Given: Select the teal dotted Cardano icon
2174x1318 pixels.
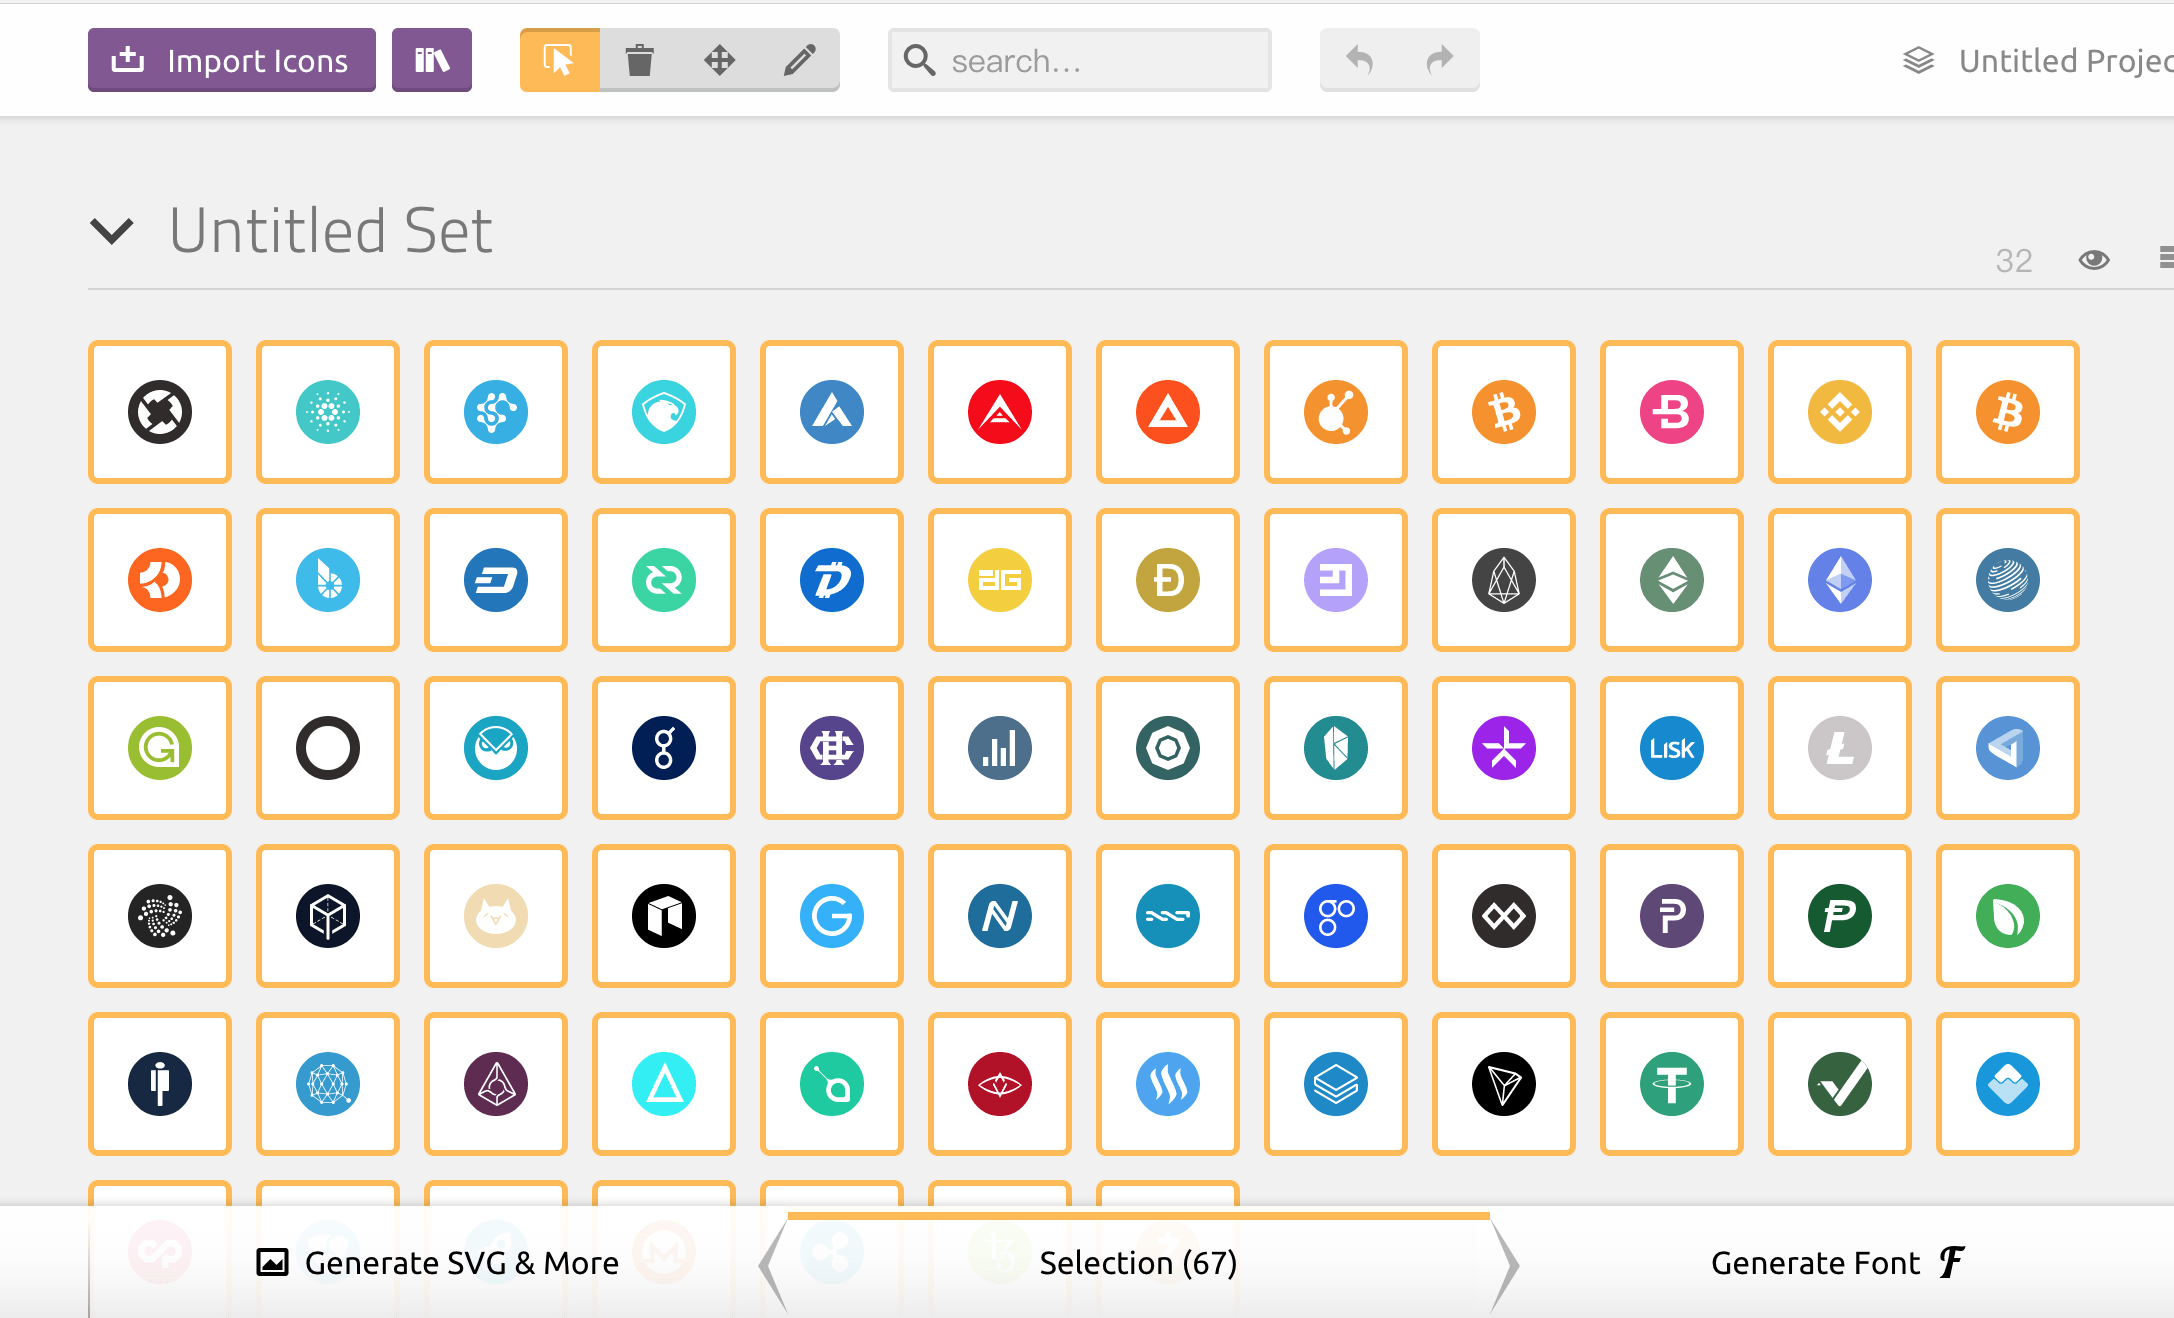Looking at the screenshot, I should coord(328,412).
